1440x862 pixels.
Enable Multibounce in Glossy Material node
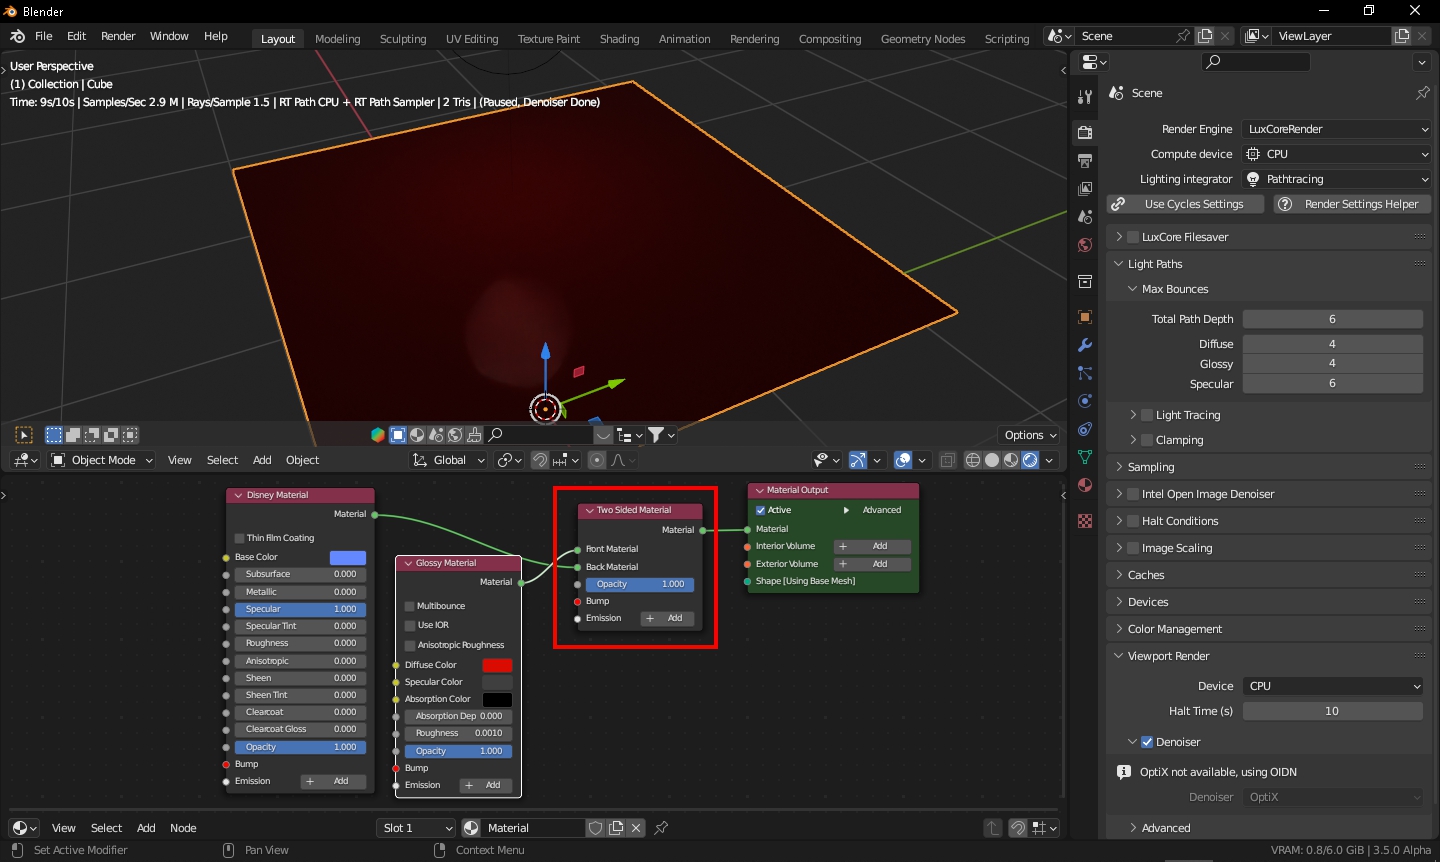[x=410, y=606]
